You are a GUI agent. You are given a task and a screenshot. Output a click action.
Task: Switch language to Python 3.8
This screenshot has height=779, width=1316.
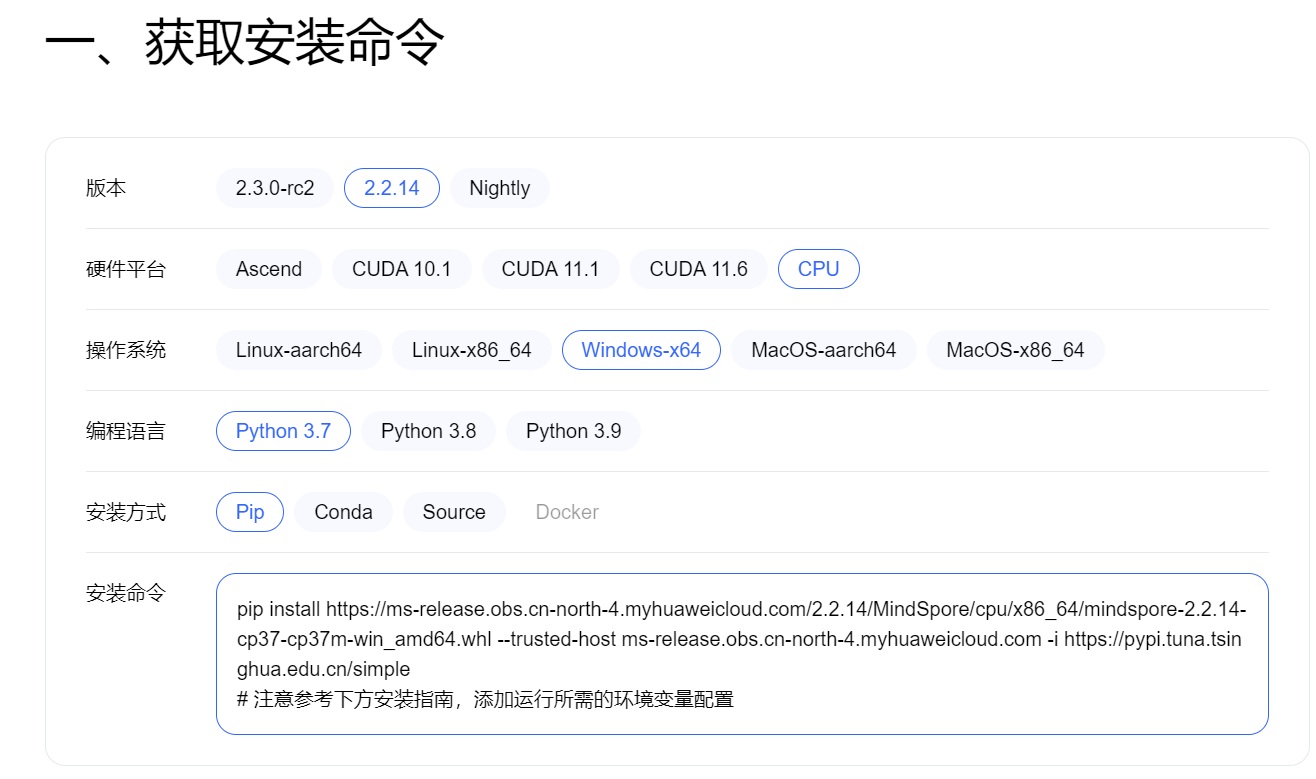[428, 430]
